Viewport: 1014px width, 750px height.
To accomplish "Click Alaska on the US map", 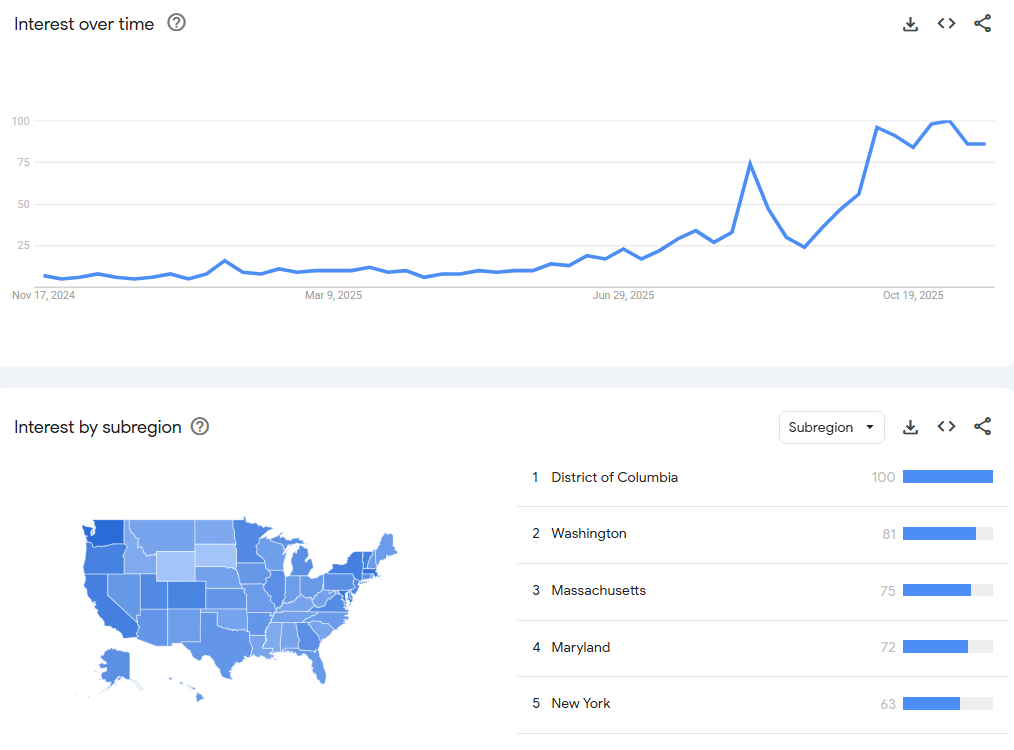I will coord(115,665).
